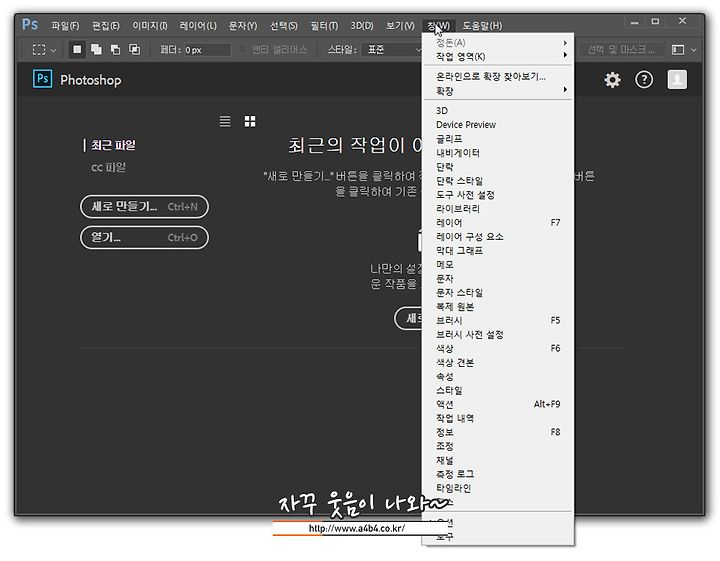Open help via the question mark icon
Viewport: 720px width, 561px height.
pos(644,80)
